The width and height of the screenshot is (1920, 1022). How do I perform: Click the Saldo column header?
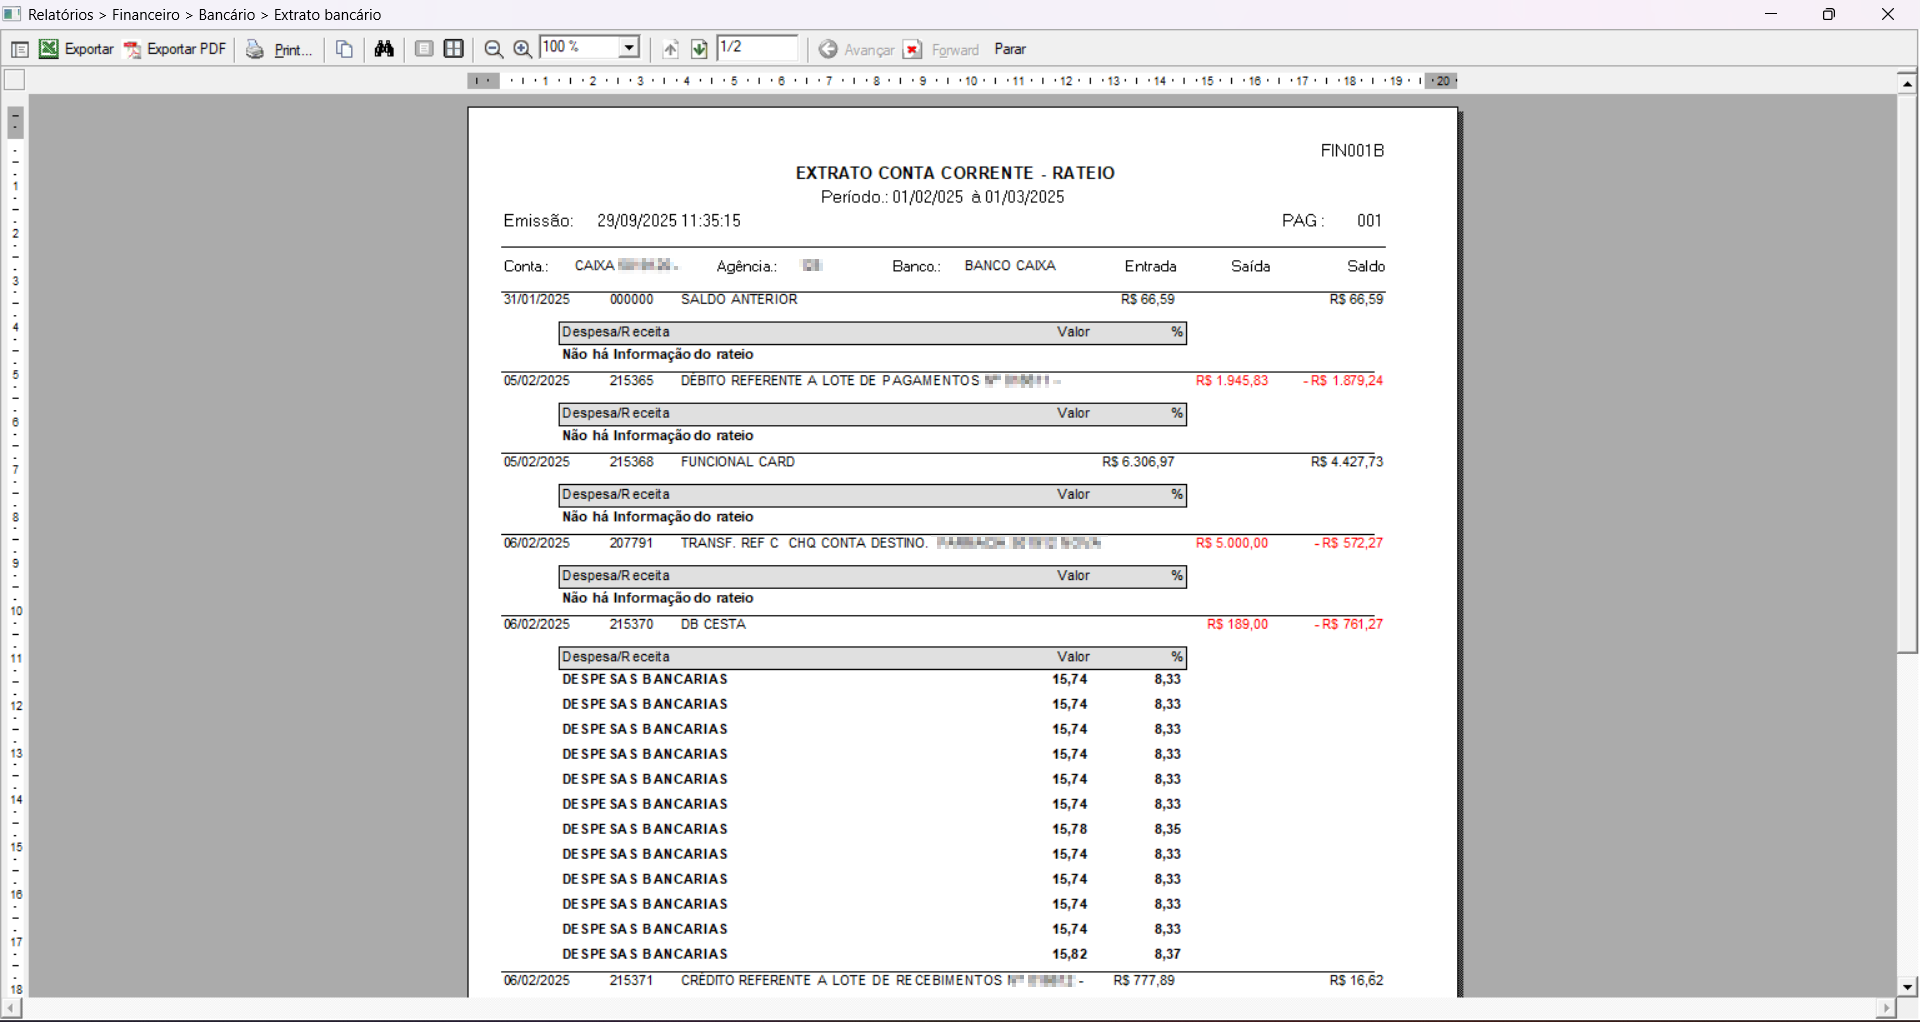1366,266
